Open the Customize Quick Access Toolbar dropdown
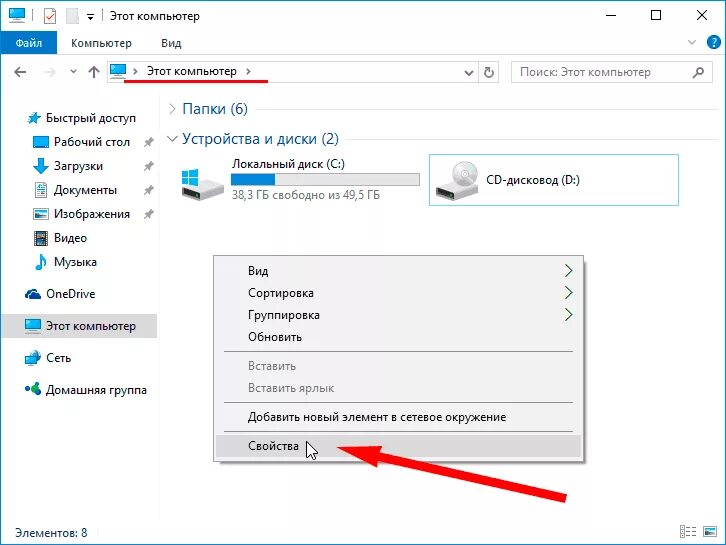Viewport: 726px width, 545px height. click(x=91, y=17)
